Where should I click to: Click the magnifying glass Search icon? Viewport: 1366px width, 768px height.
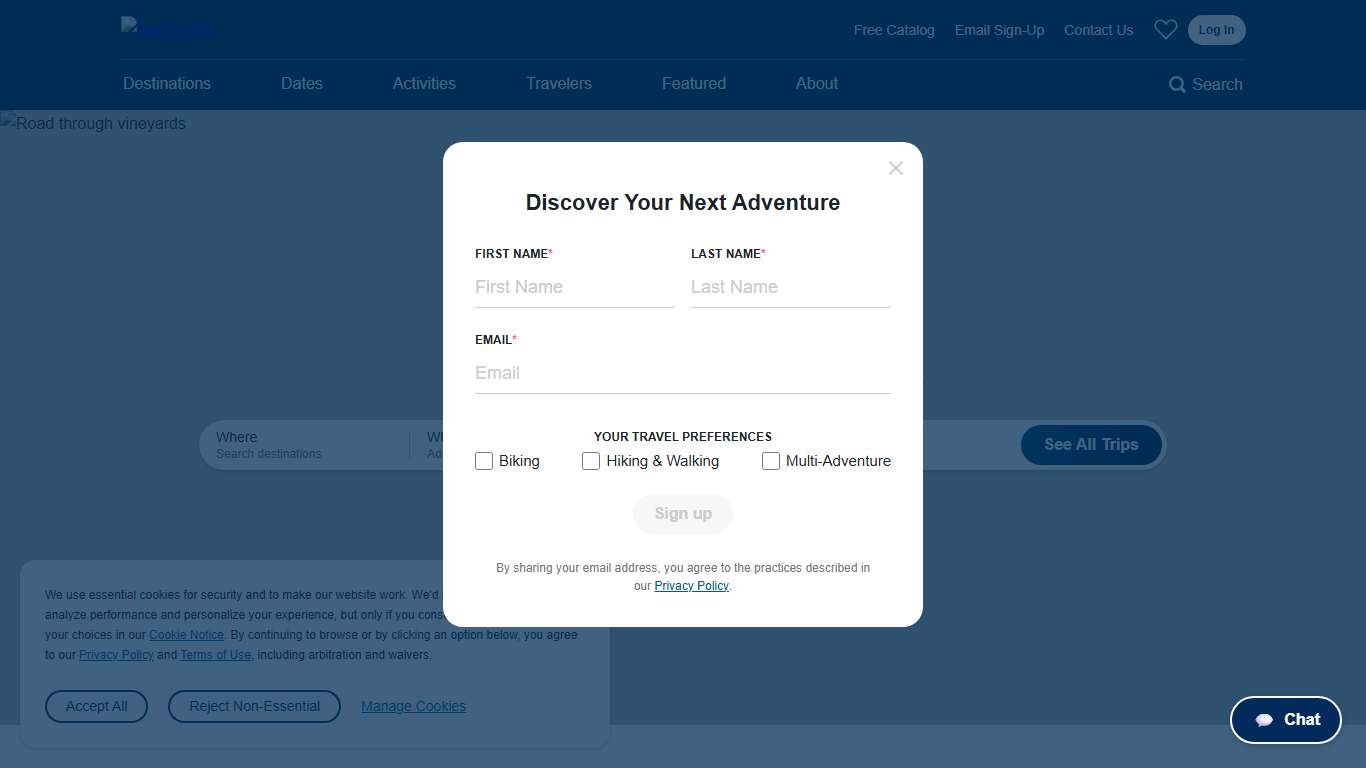click(x=1177, y=85)
